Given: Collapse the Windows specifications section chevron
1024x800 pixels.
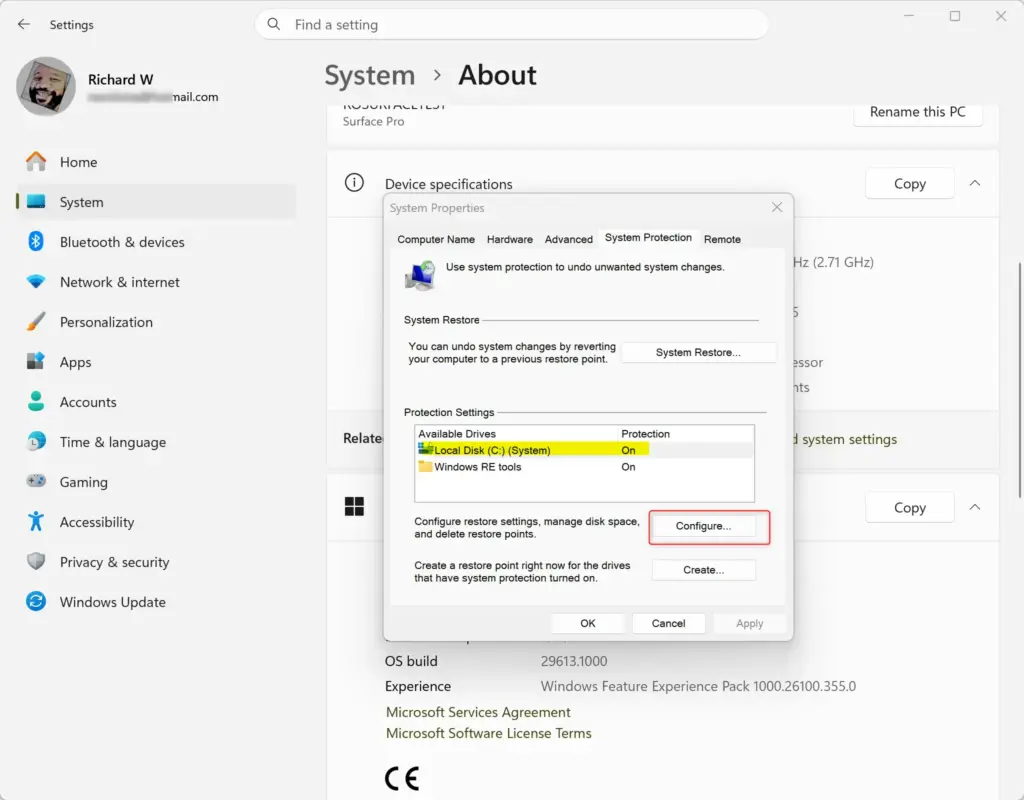Looking at the screenshot, I should (974, 507).
